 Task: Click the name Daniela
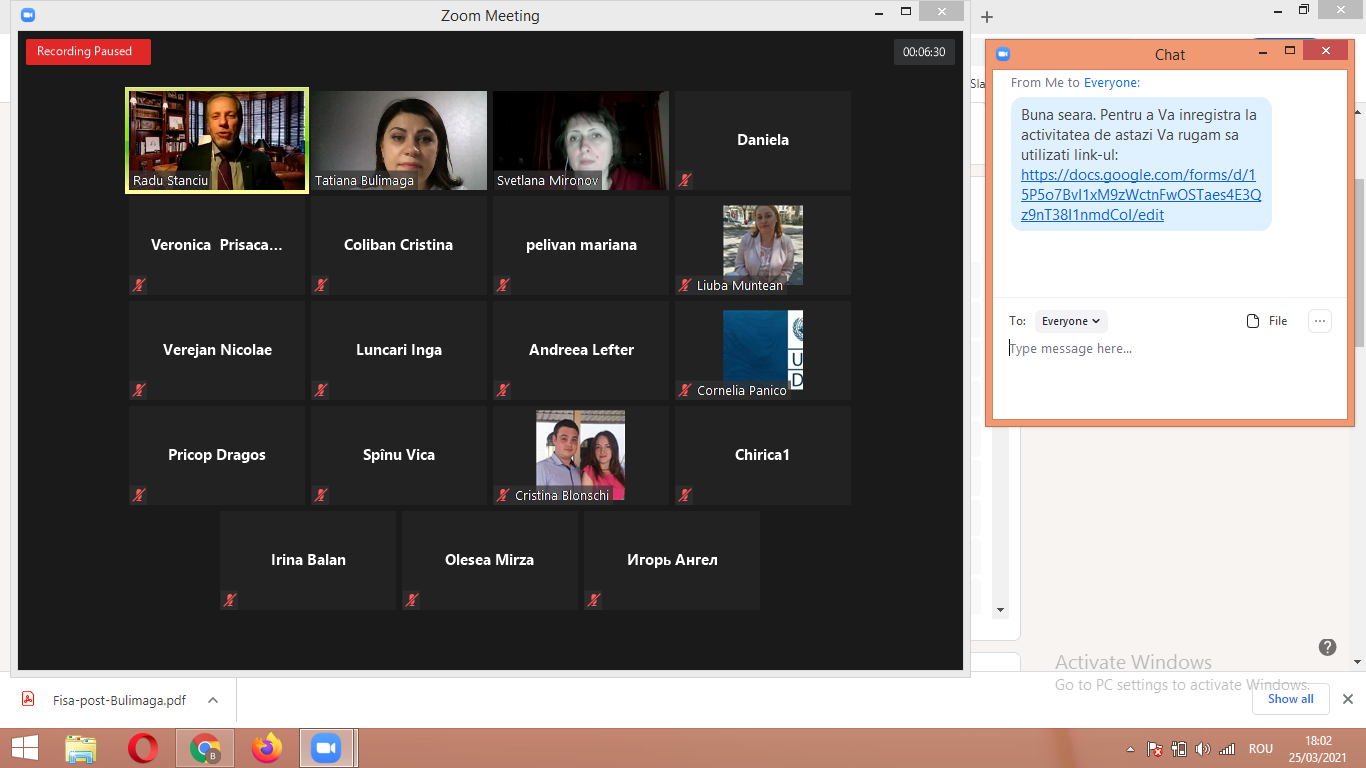pyautogui.click(x=763, y=140)
